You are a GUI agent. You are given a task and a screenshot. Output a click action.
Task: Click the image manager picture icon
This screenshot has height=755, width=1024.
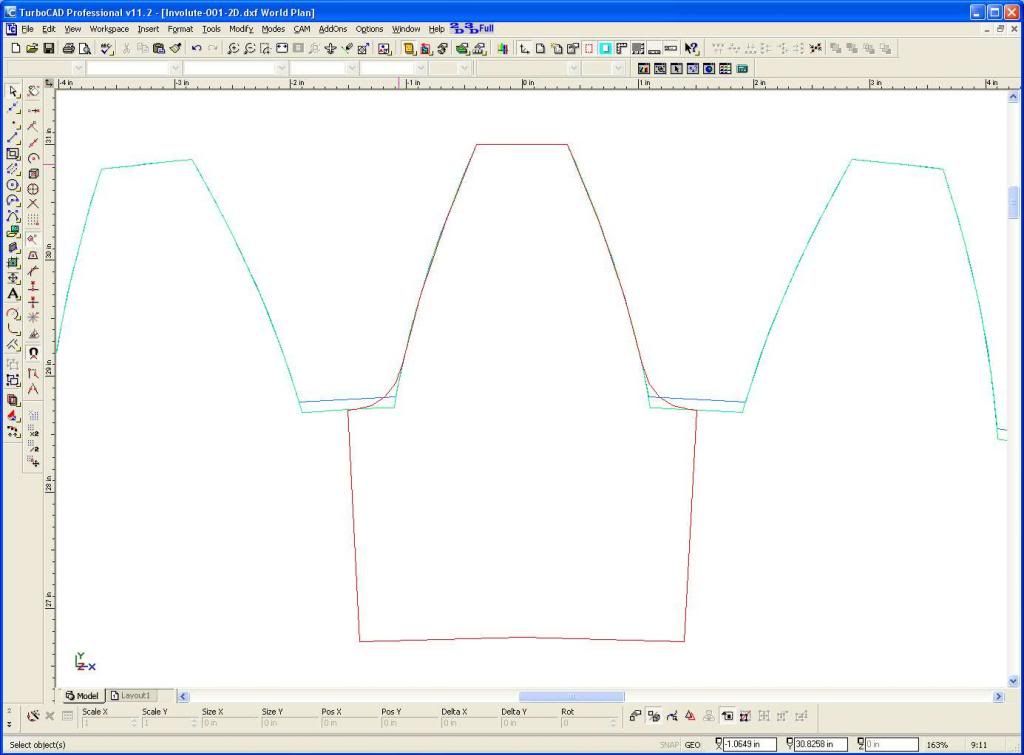coord(384,48)
